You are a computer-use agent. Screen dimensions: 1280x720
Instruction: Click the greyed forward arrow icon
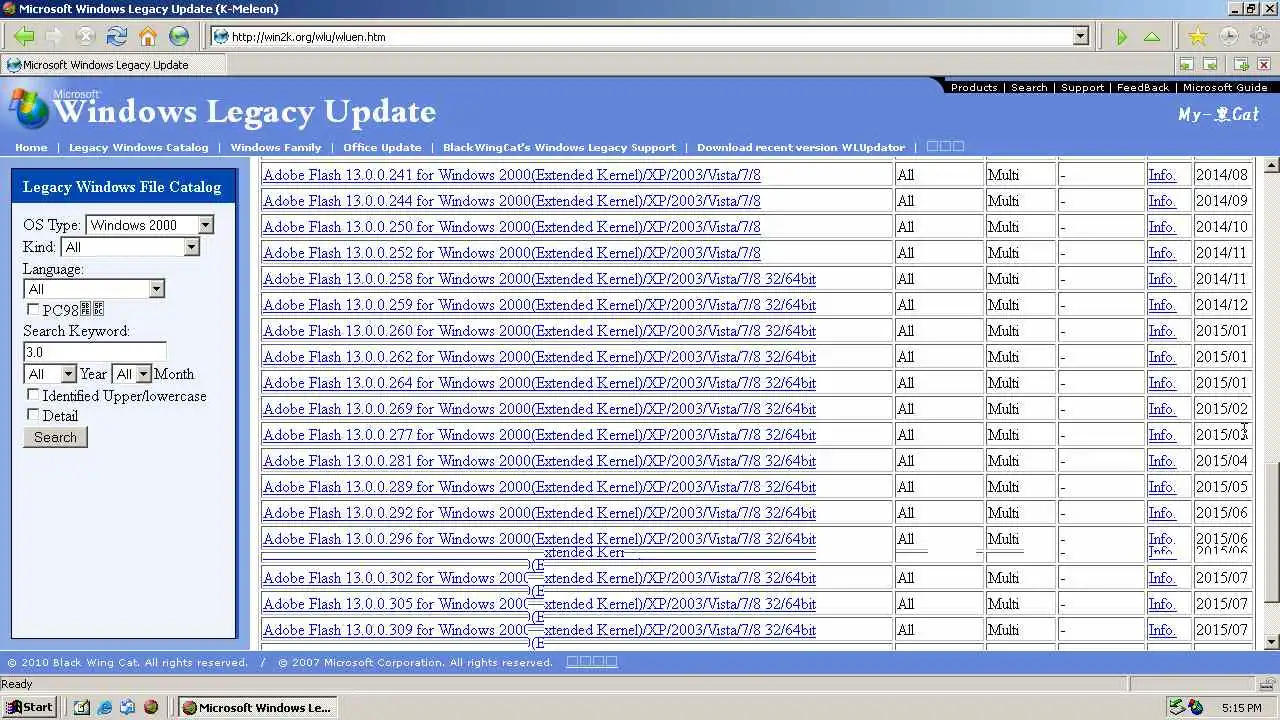click(54, 37)
